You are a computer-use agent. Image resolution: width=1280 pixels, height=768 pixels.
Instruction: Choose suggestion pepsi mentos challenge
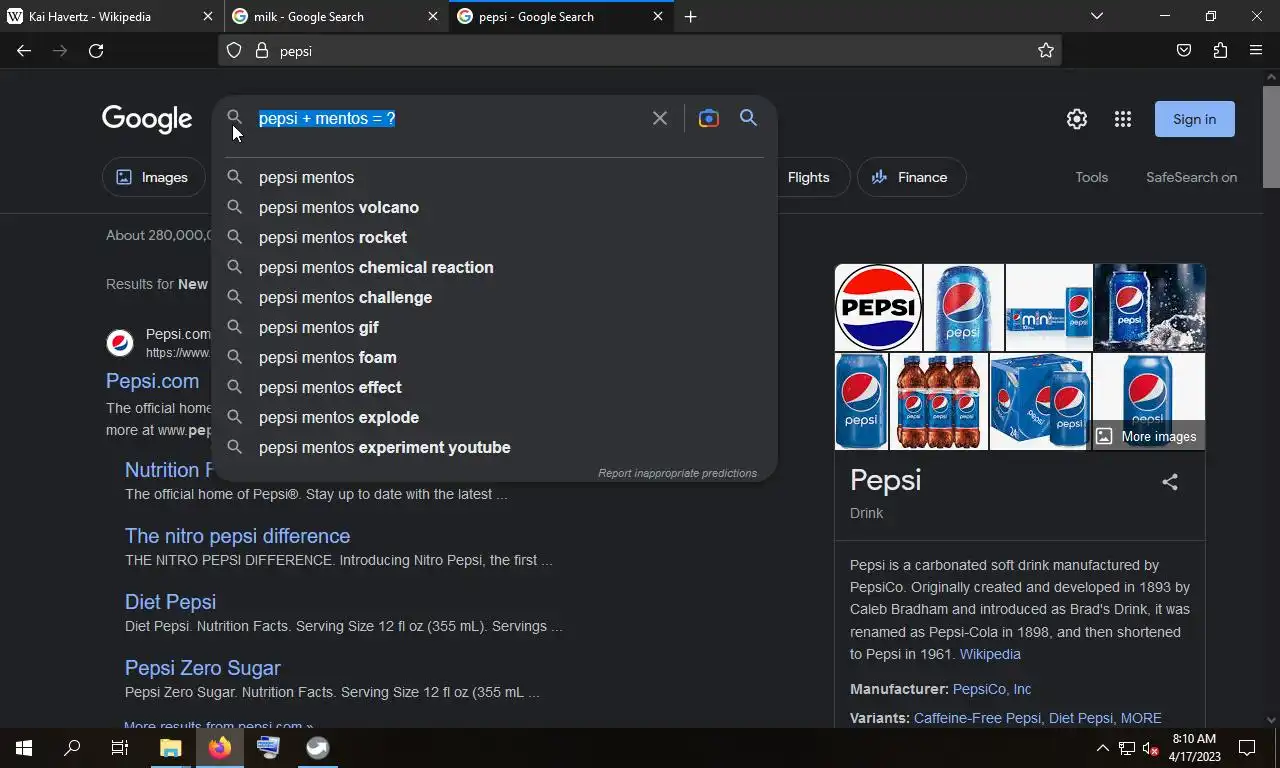coord(495,297)
